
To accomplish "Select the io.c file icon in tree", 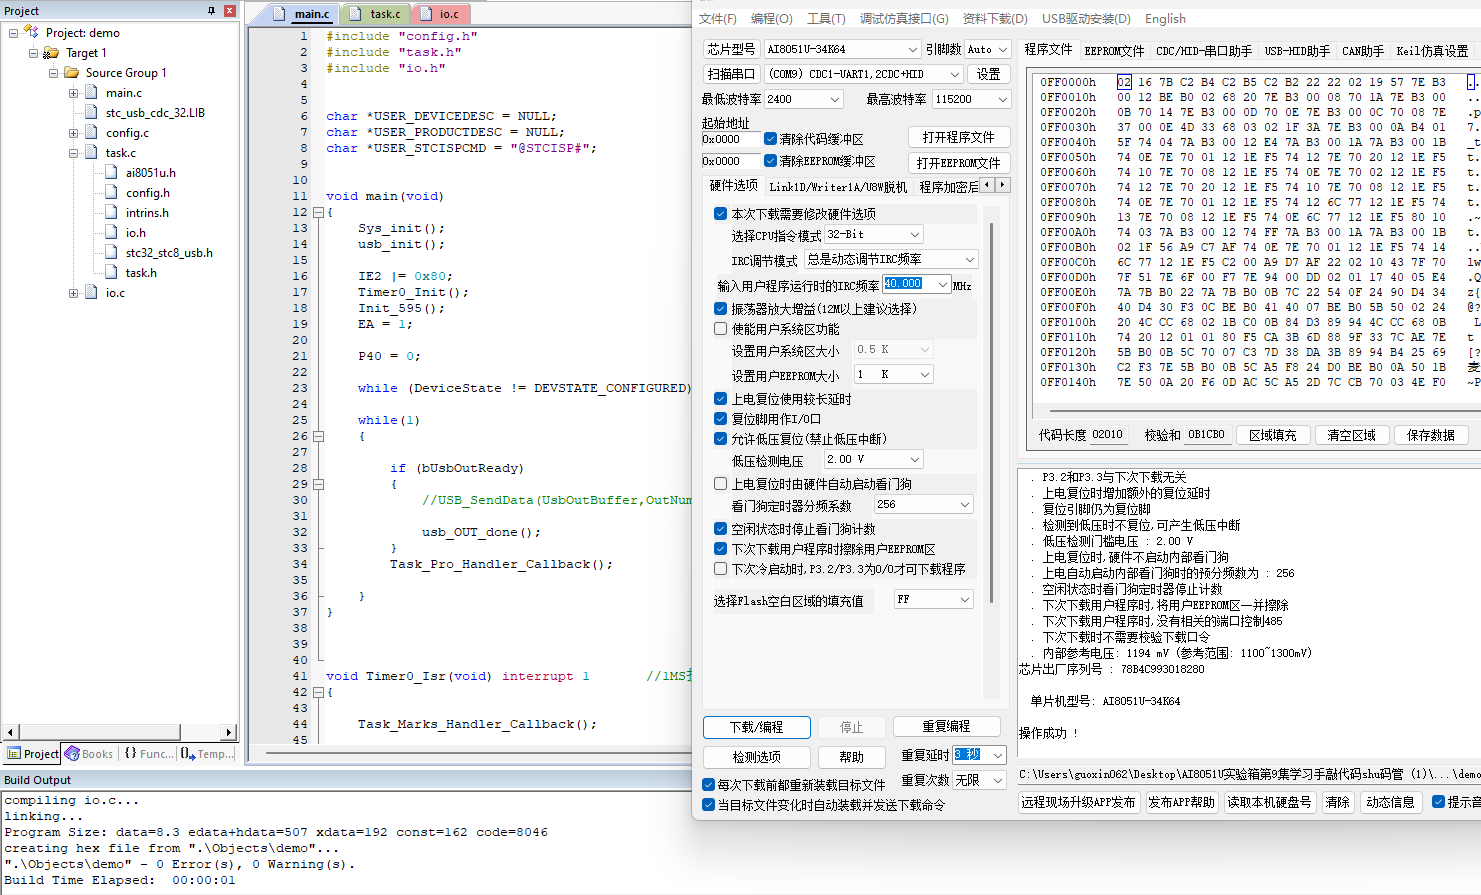I will (x=92, y=293).
